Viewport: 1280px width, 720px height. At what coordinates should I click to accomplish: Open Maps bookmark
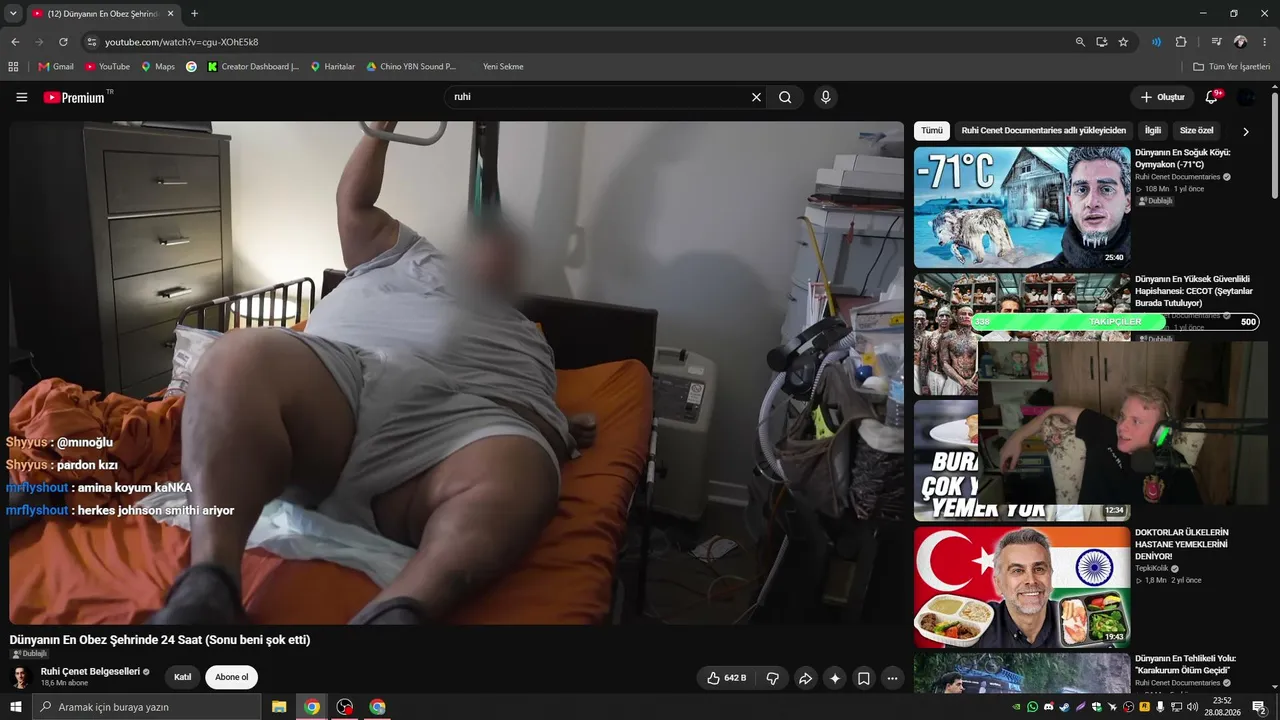click(158, 67)
